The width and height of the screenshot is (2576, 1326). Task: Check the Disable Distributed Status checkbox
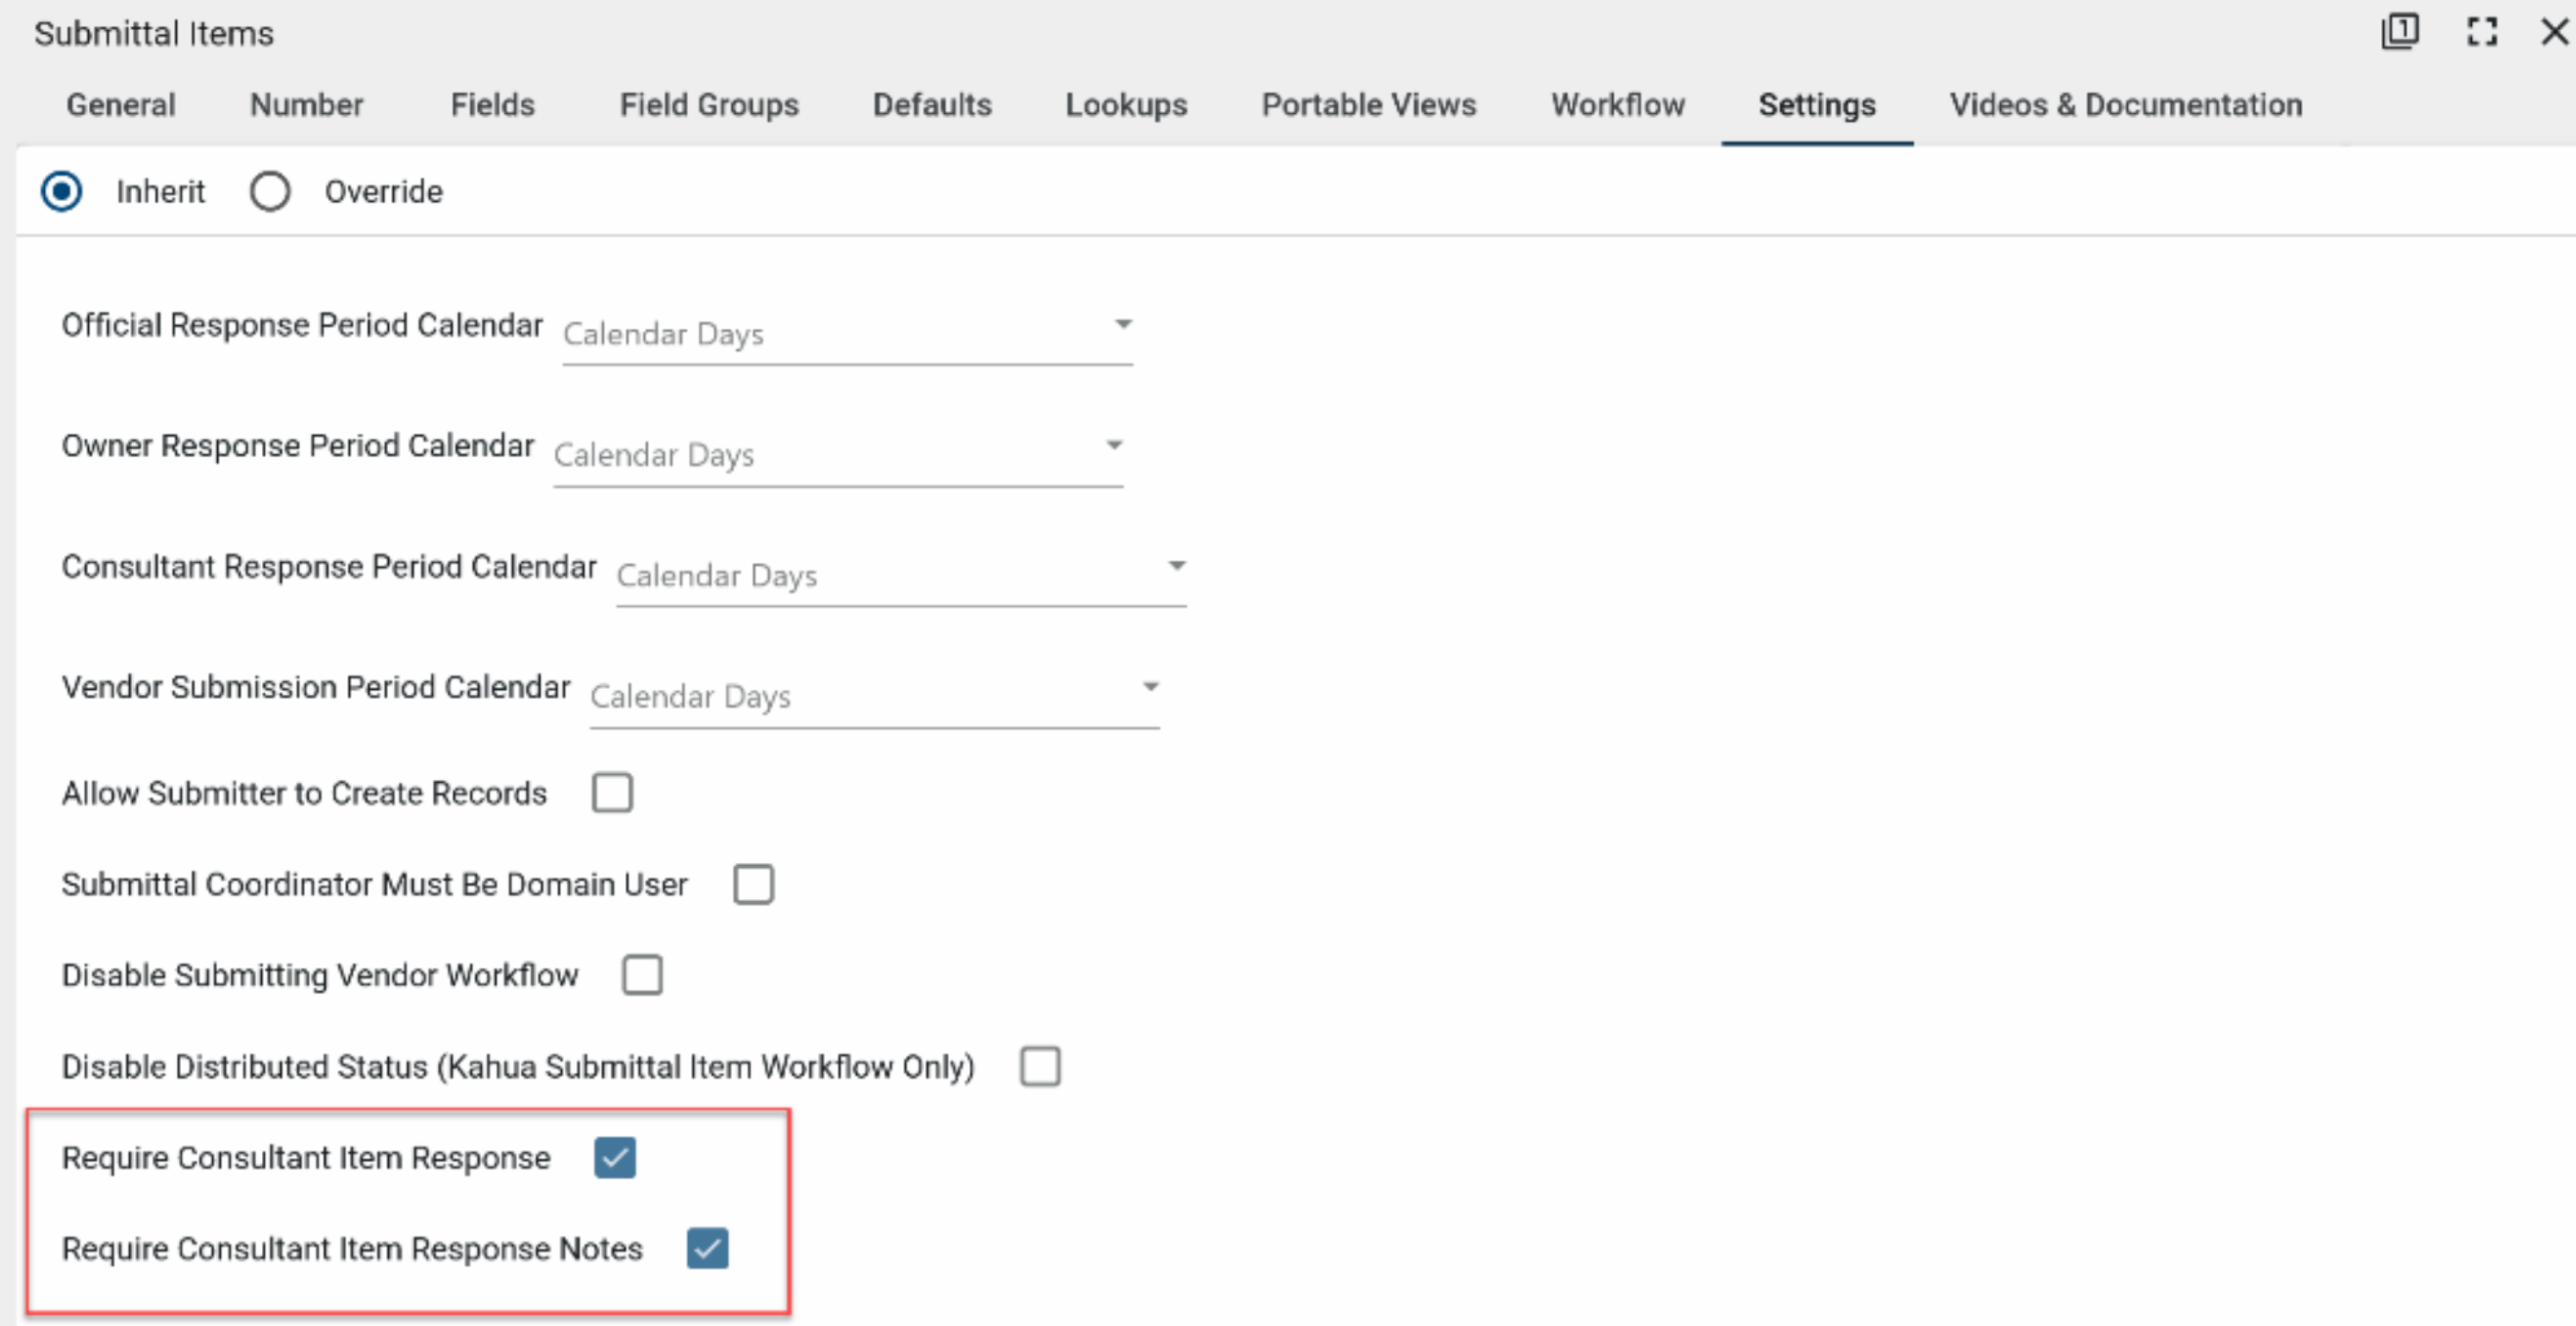[1040, 1066]
